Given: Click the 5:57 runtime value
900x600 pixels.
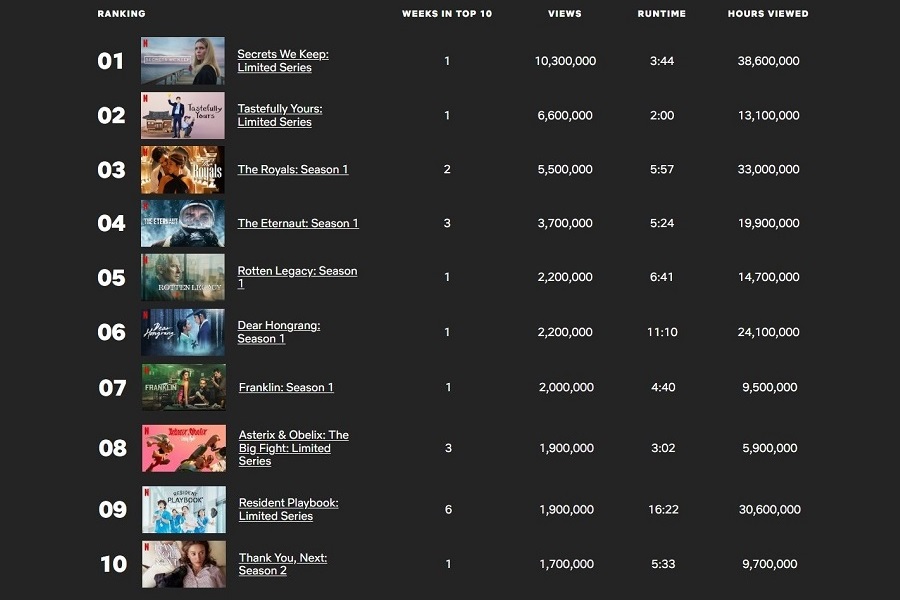Looking at the screenshot, I should [662, 169].
